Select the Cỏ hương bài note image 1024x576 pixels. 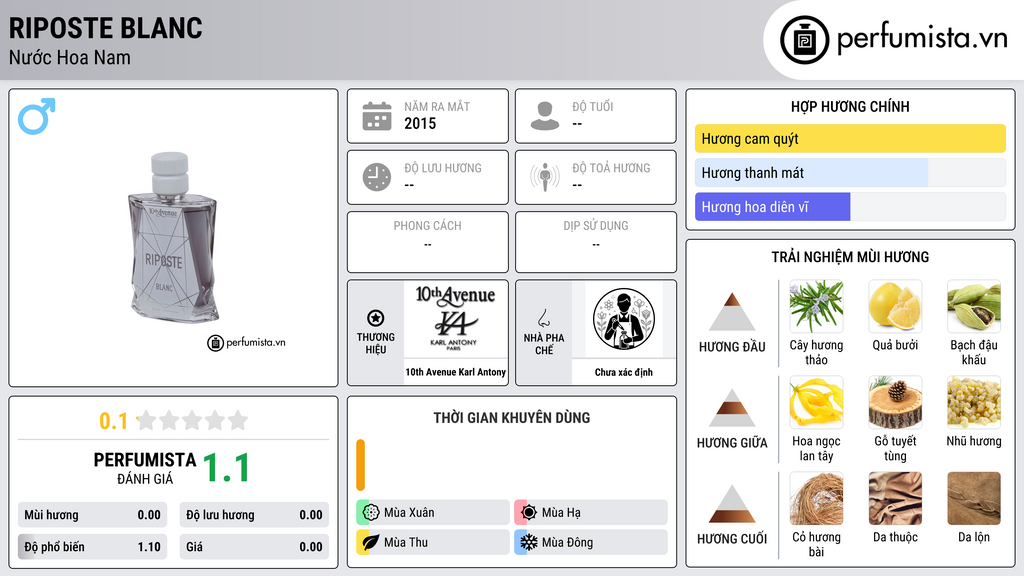tap(816, 498)
